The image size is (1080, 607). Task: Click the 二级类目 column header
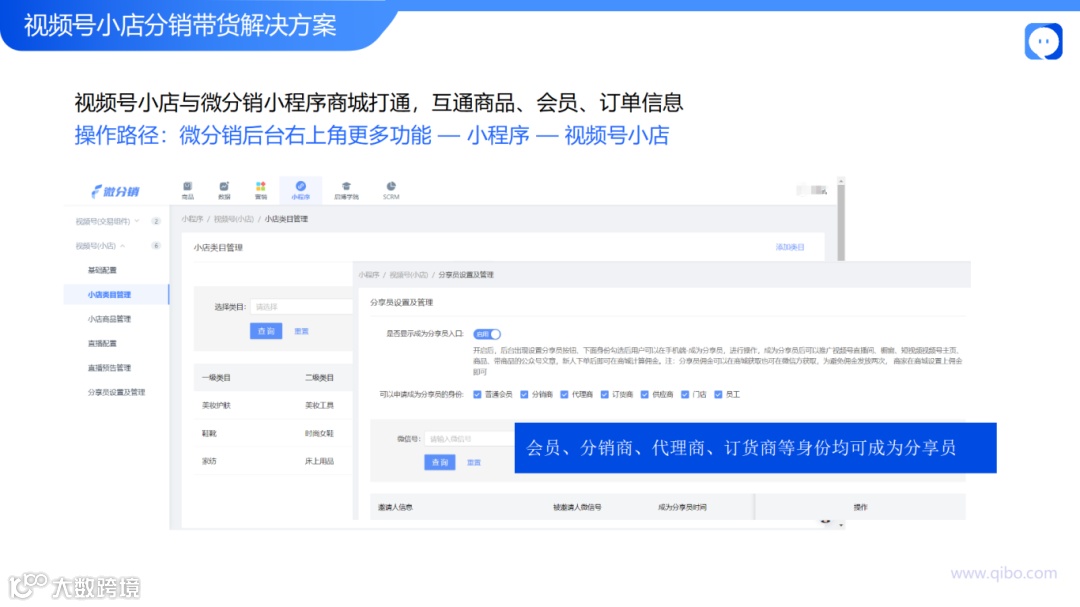click(320, 378)
